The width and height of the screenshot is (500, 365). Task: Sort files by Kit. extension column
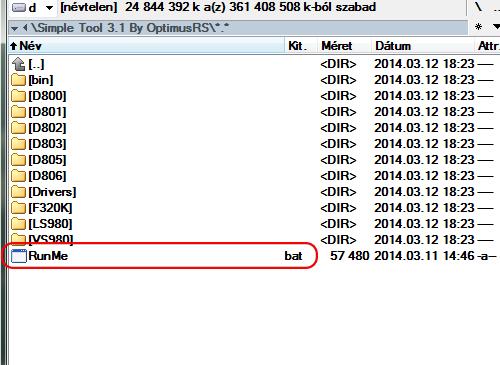(x=301, y=46)
